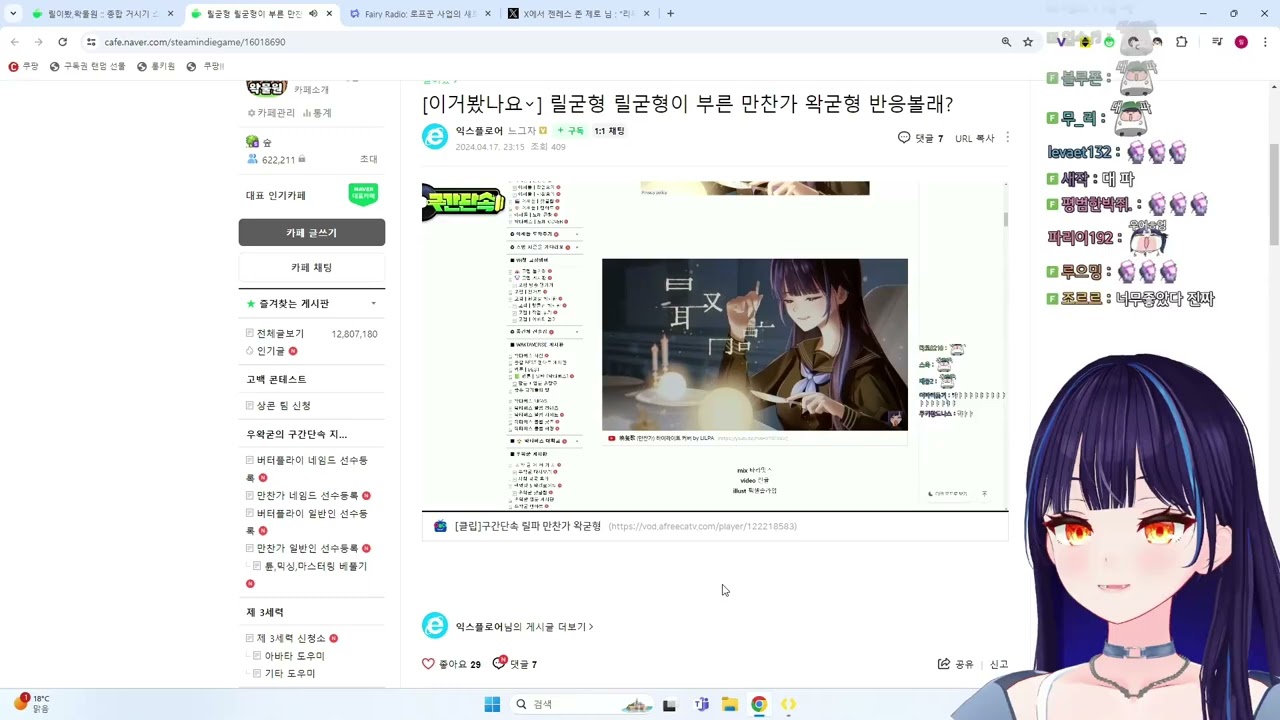Open the Extensions puzzle menu
This screenshot has height=720, width=1280.
(1182, 42)
